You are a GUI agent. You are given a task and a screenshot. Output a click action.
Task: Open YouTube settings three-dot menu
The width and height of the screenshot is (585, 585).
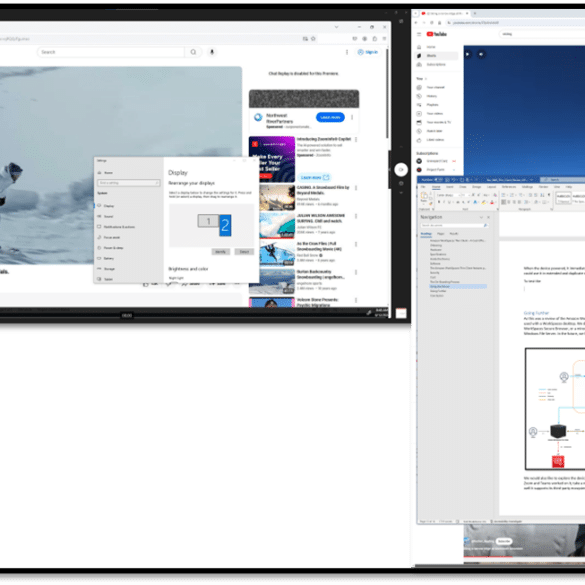(x=347, y=52)
